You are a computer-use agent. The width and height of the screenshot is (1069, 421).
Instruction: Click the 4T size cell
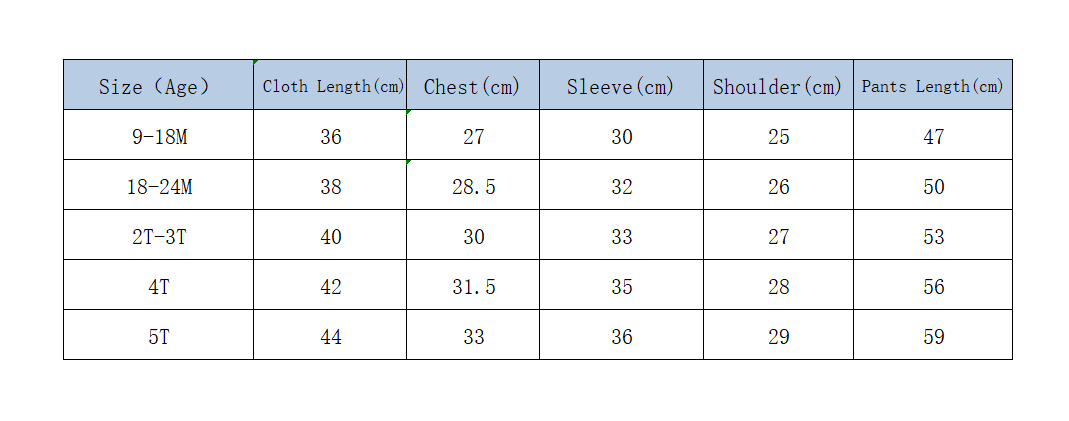click(x=158, y=285)
